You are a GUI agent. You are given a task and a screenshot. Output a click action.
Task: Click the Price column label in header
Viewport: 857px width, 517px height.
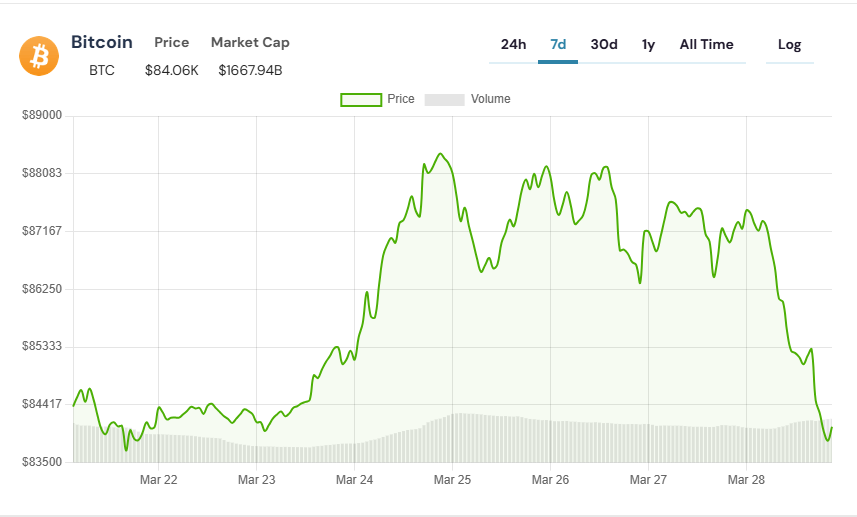pos(172,43)
